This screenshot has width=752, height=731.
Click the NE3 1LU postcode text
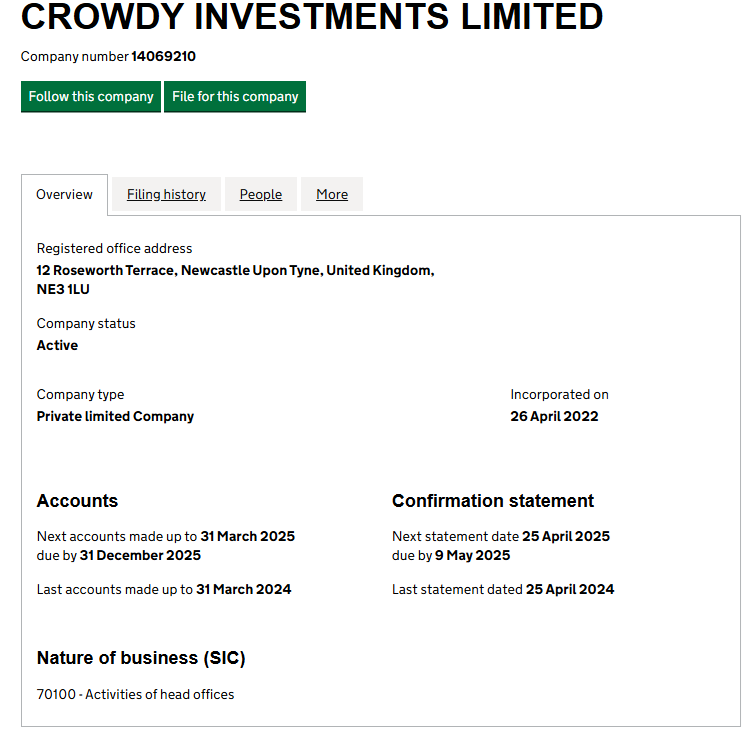pos(63,289)
